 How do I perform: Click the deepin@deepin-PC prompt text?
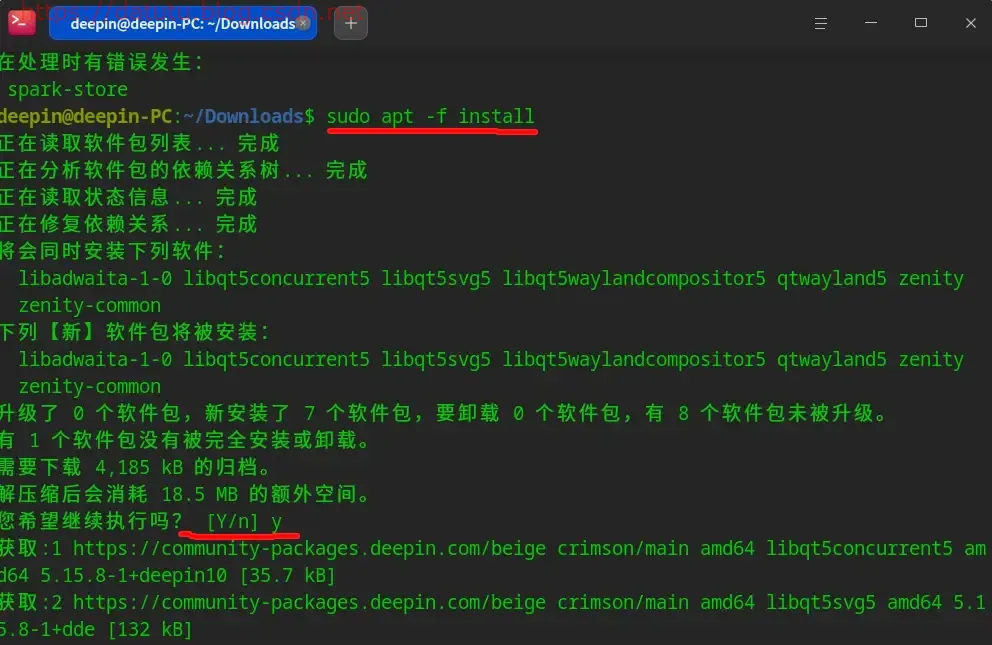(x=86, y=116)
